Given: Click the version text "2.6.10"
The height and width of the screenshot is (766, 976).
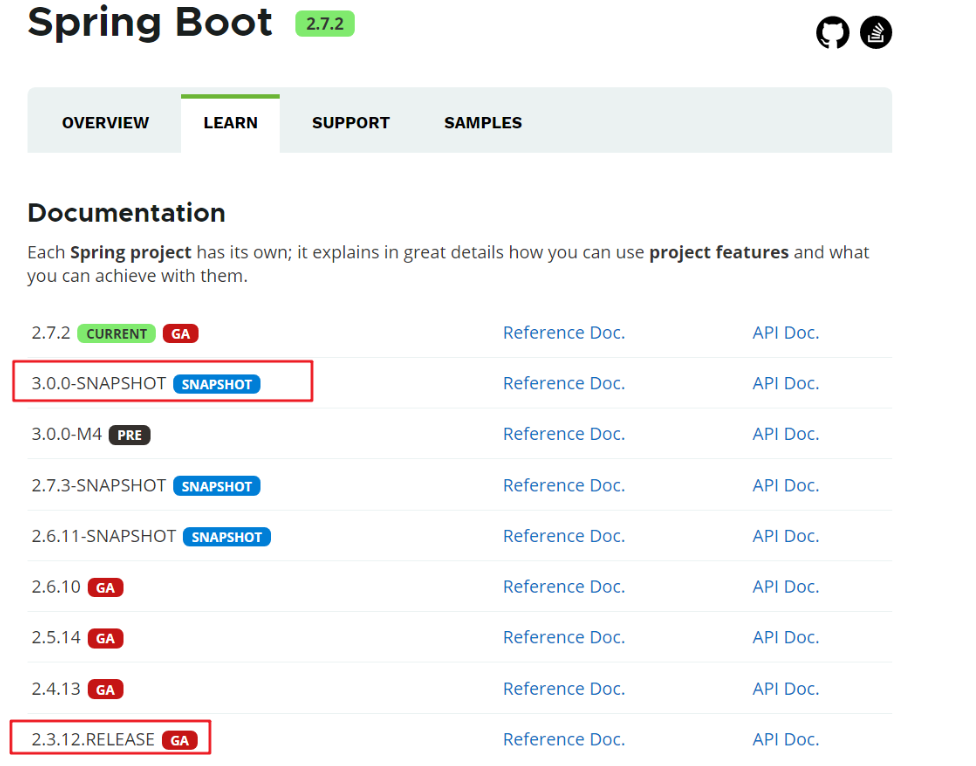Looking at the screenshot, I should tap(56, 587).
